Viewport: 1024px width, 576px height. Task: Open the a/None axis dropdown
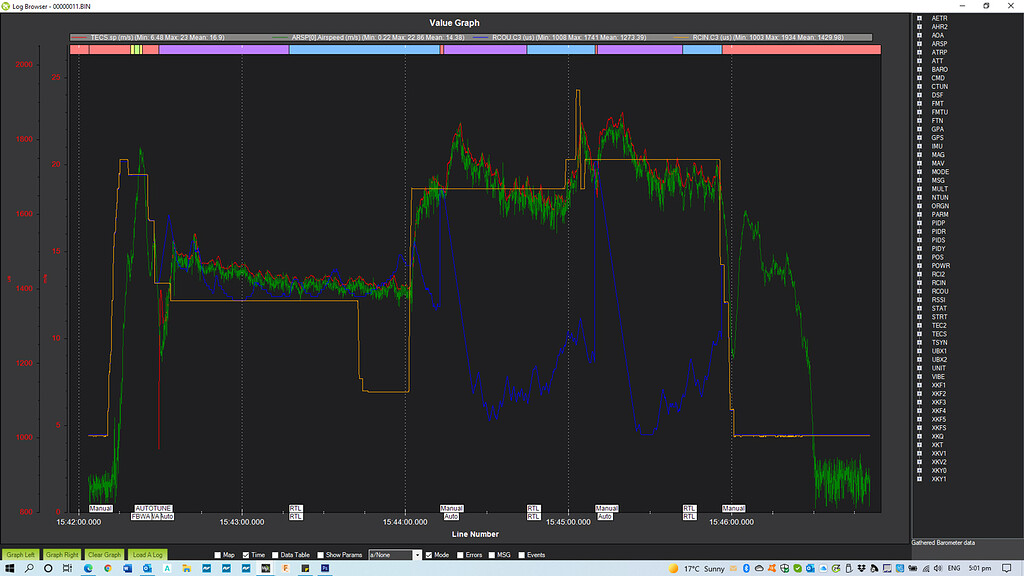[418, 554]
